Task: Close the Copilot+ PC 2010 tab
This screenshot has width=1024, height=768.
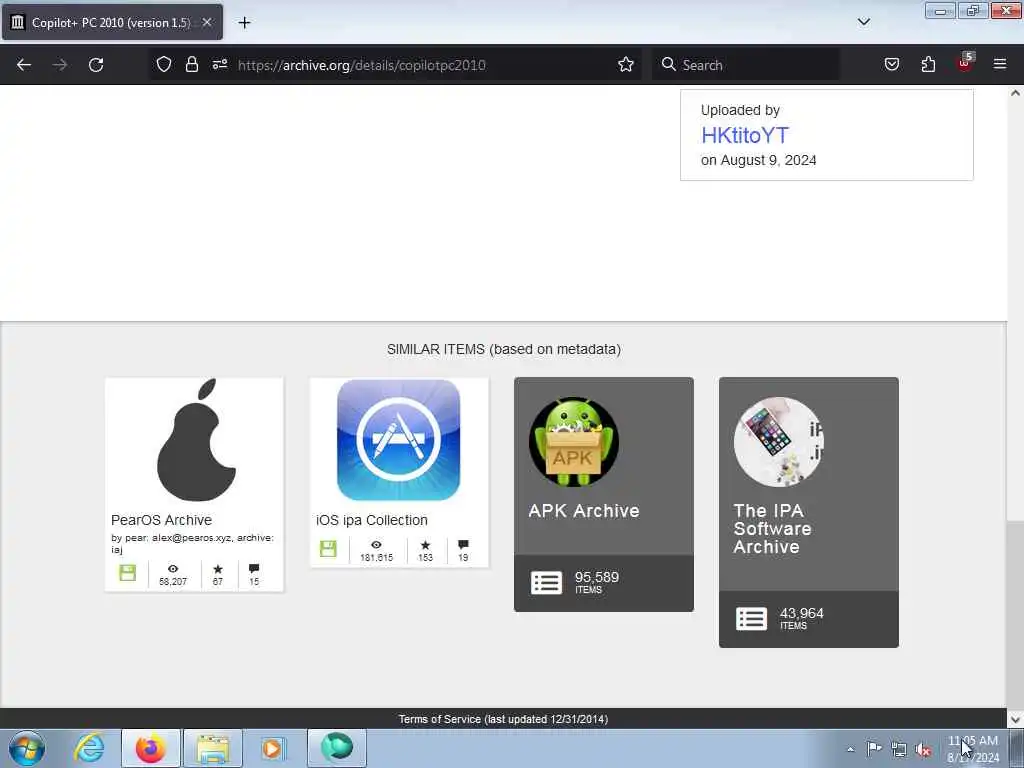Action: pos(207,22)
